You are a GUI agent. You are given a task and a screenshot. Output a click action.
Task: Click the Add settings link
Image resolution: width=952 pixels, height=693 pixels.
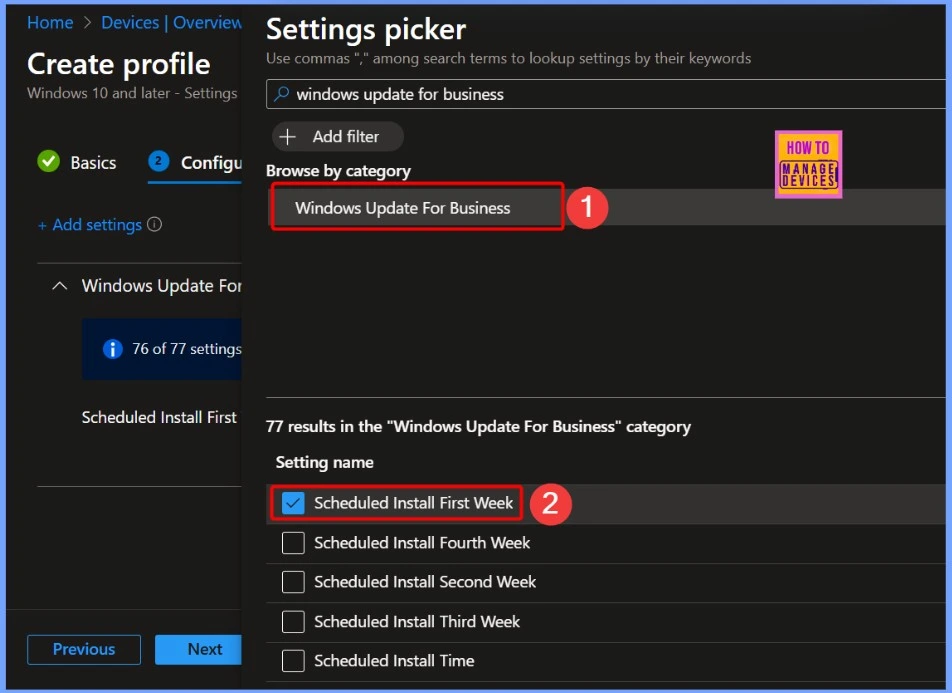pyautogui.click(x=90, y=225)
